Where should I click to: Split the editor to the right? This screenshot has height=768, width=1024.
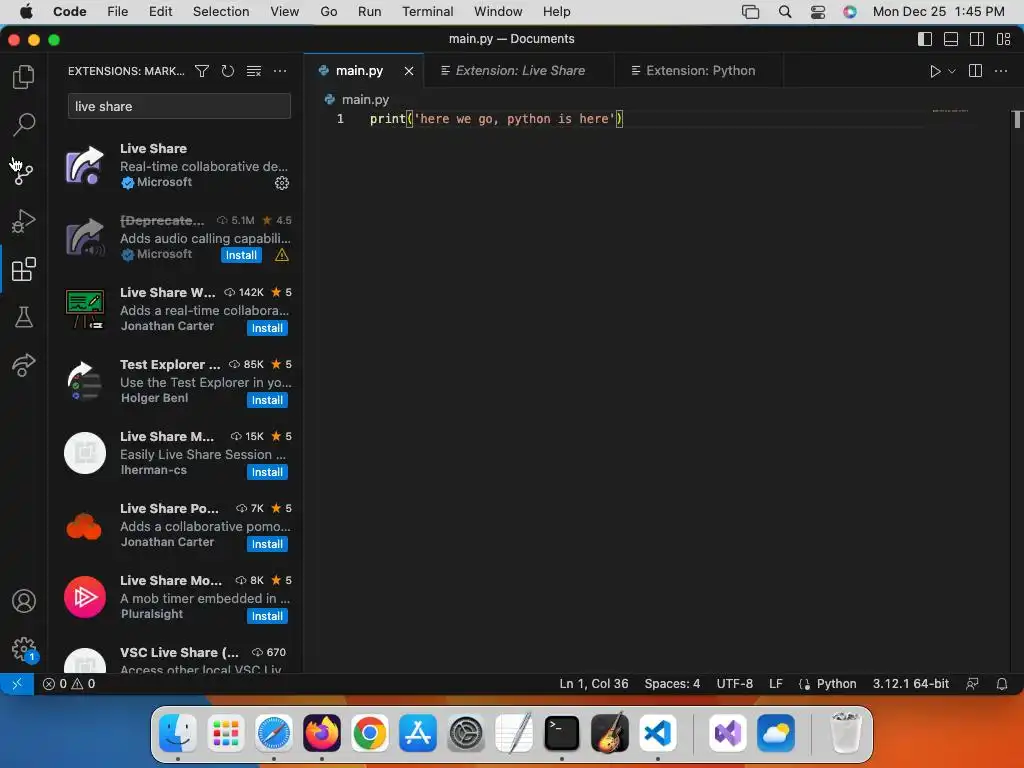click(975, 71)
